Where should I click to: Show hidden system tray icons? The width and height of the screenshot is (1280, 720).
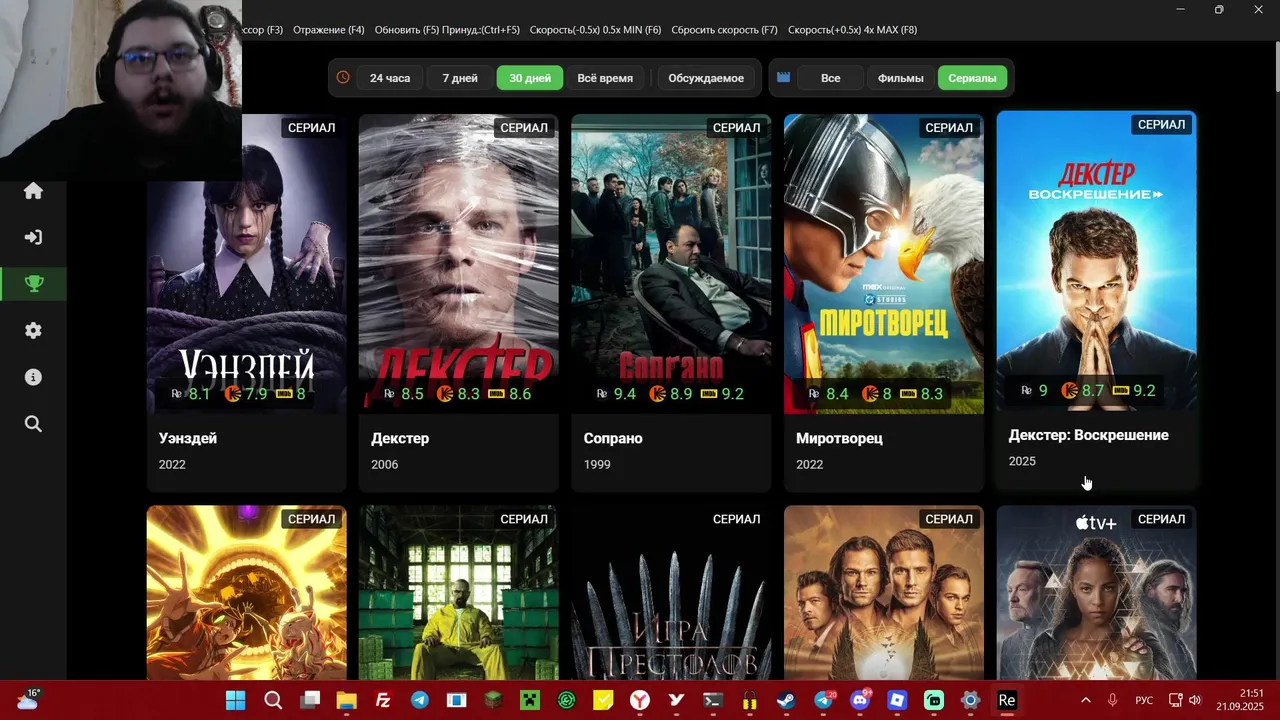pos(1086,700)
